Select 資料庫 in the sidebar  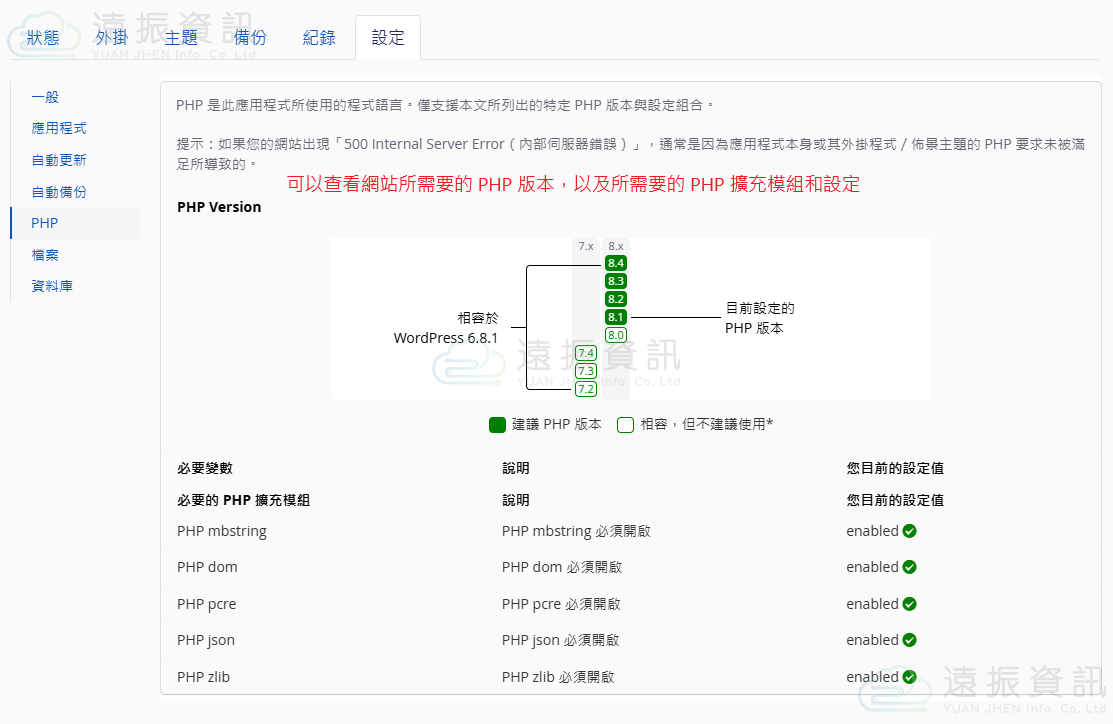(52, 286)
